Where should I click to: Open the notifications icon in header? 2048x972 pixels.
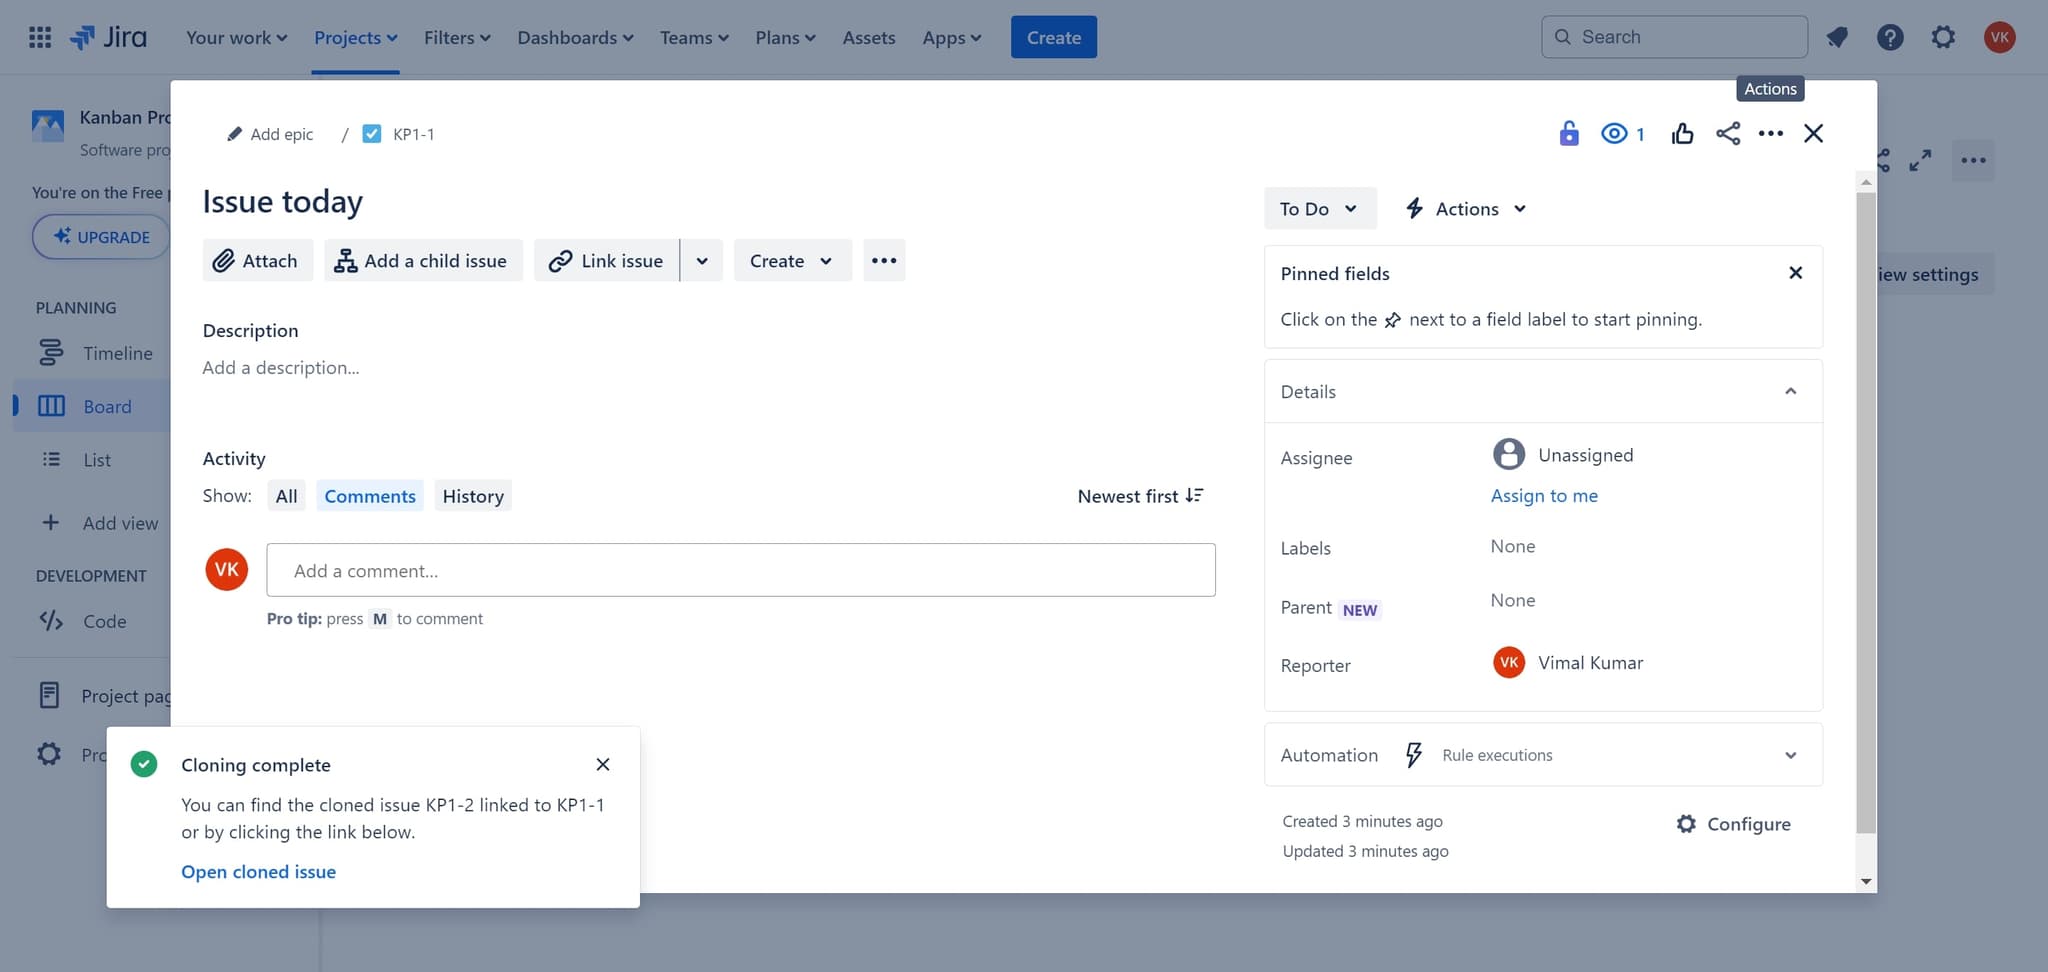(x=1837, y=37)
